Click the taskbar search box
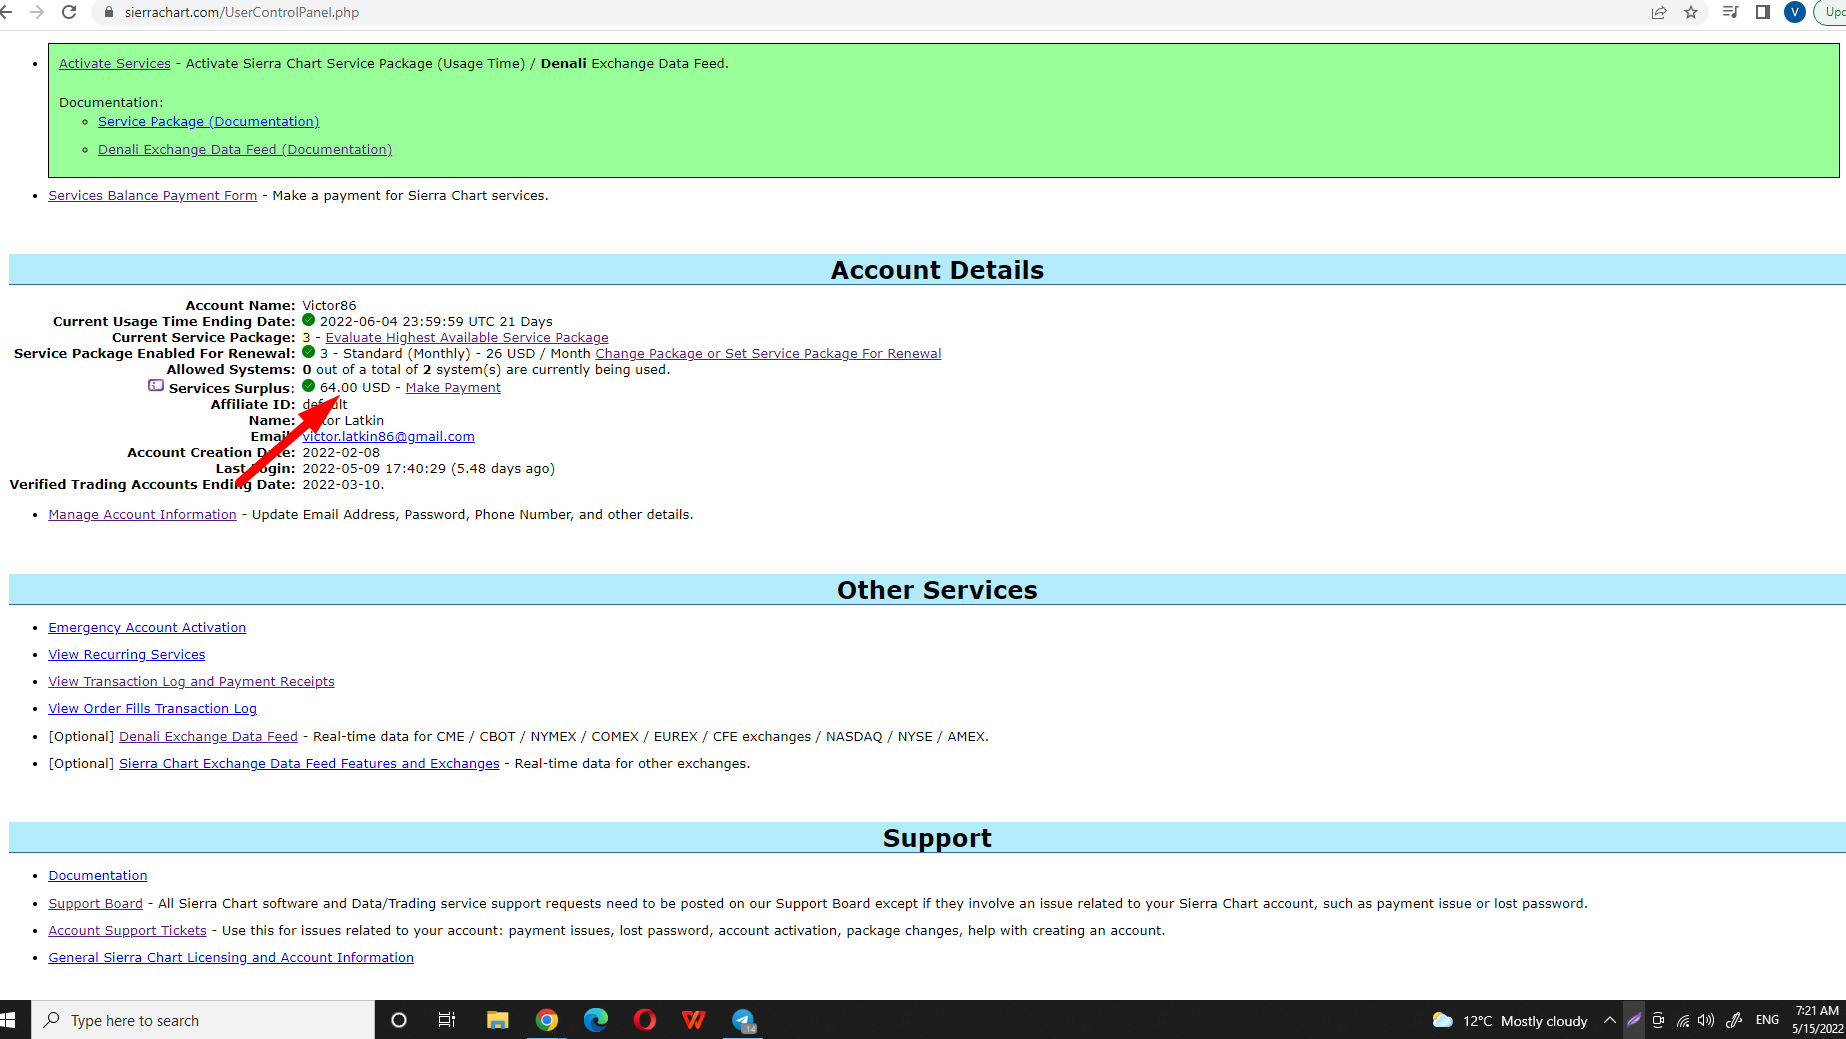This screenshot has width=1846, height=1039. point(203,1020)
